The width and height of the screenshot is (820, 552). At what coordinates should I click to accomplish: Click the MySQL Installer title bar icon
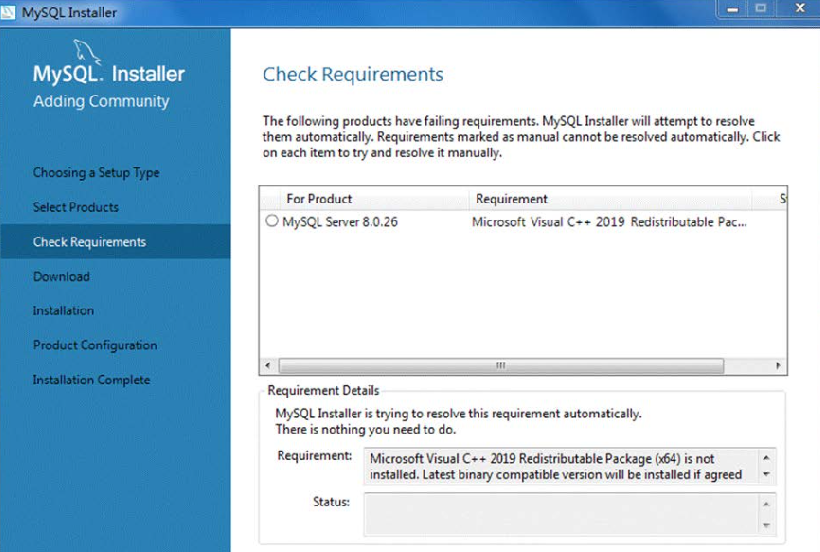[8, 12]
